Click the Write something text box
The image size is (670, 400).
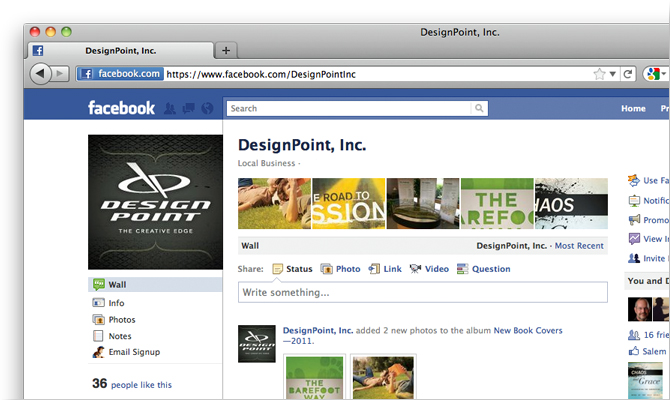click(423, 292)
